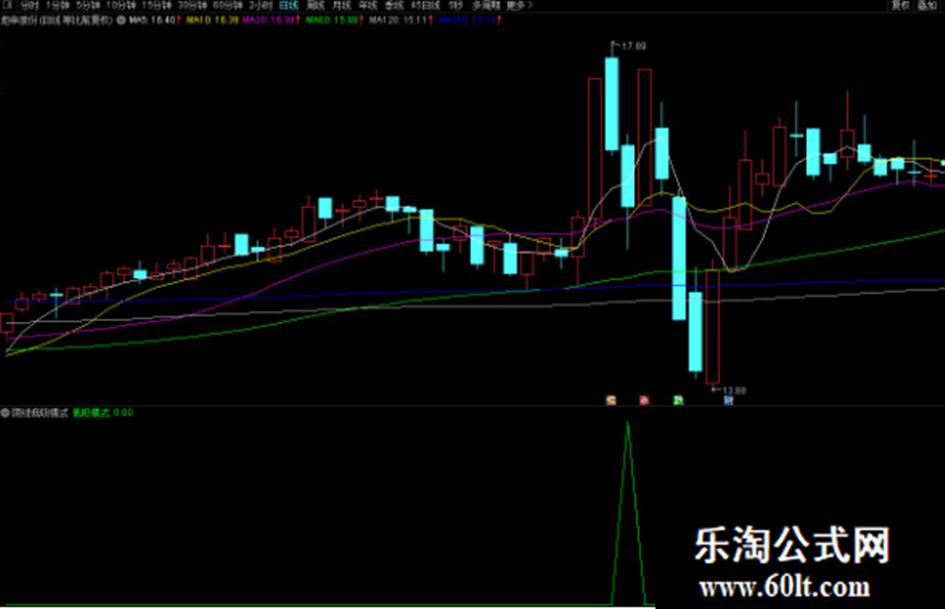The height and width of the screenshot is (609, 945).
Task: Switch to the 分时 intraday tab
Action: [x=29, y=5]
